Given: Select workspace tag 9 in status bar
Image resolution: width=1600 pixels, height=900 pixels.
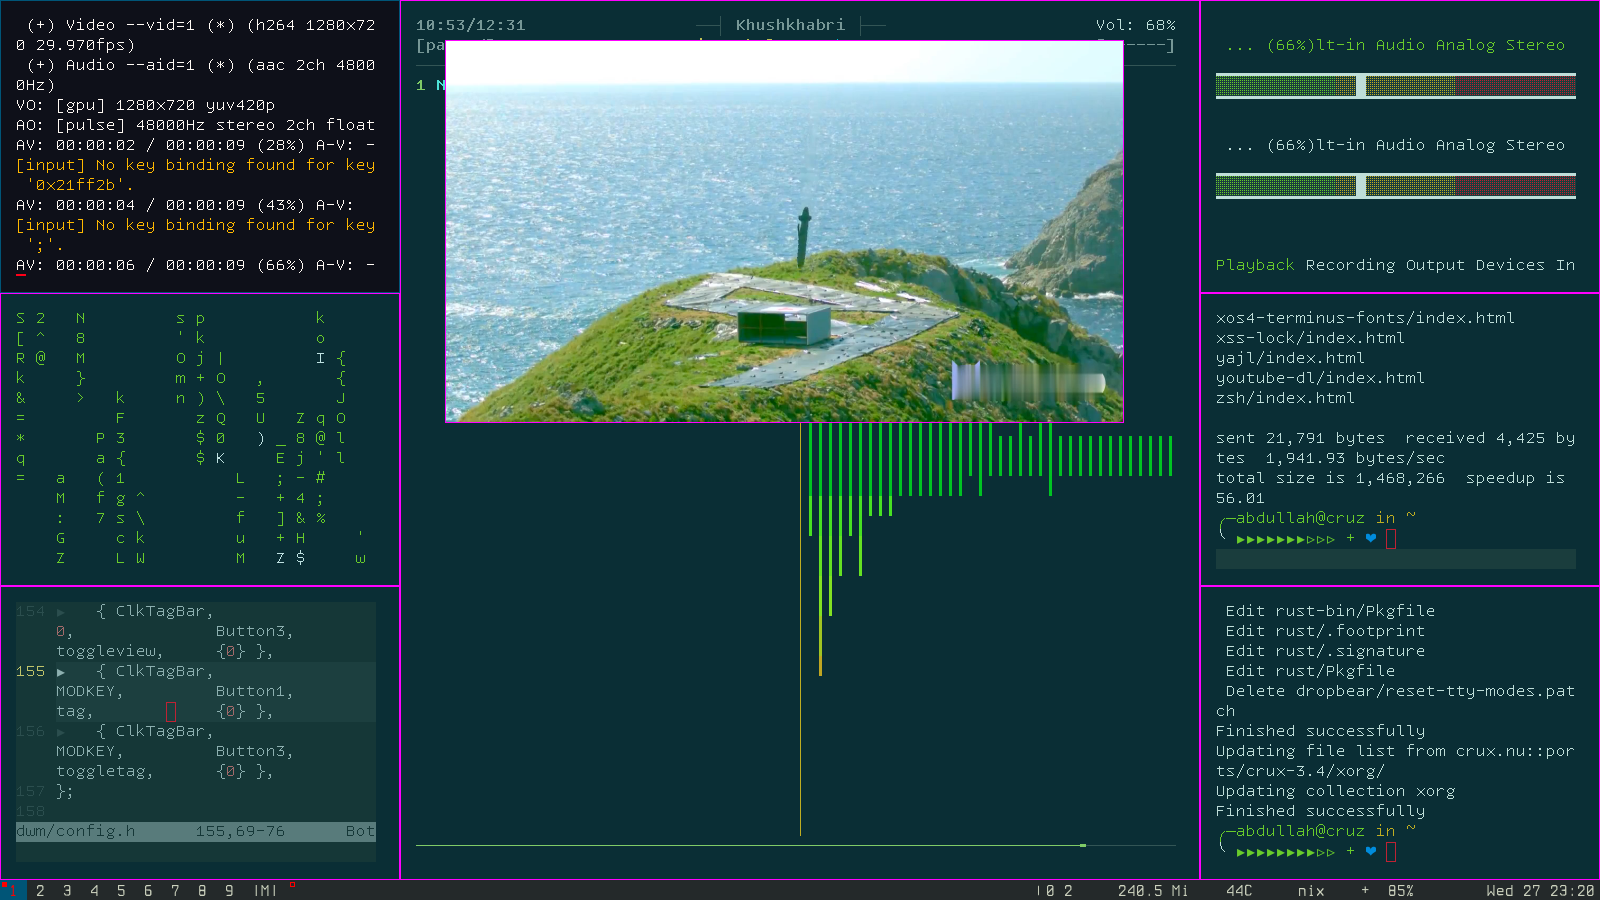Looking at the screenshot, I should pos(229,890).
